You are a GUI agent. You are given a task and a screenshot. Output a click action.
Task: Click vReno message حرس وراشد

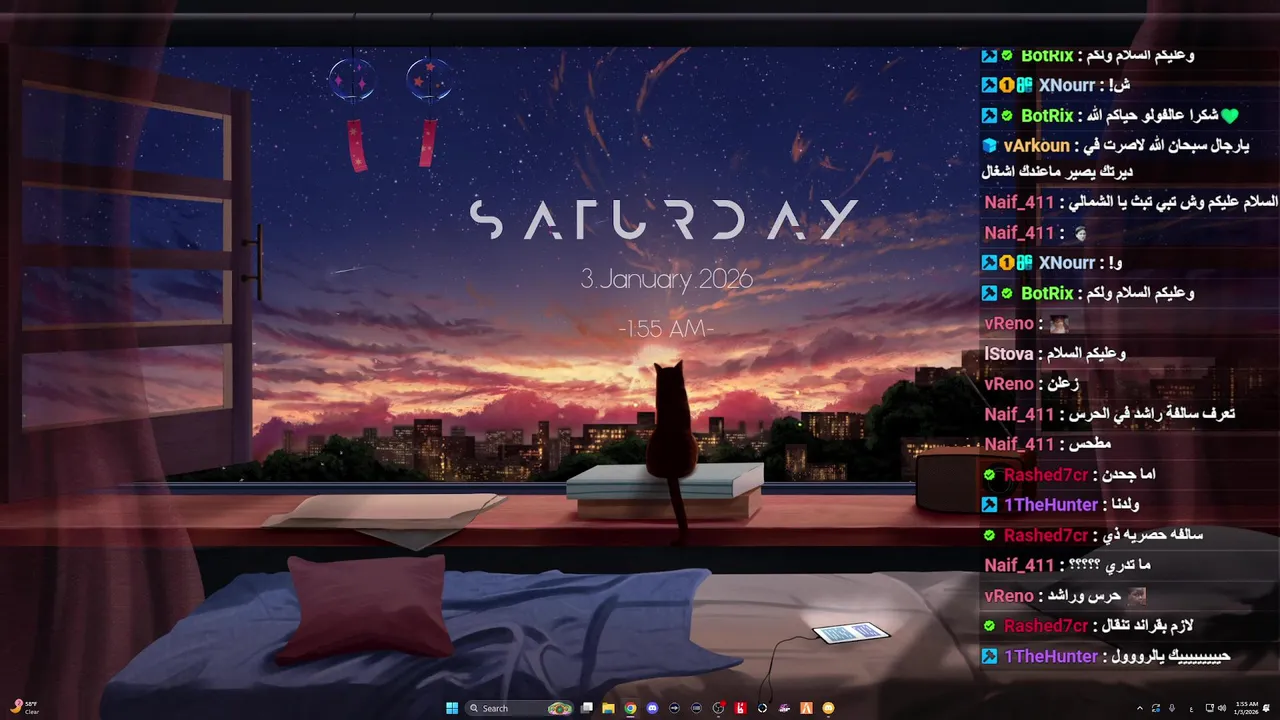[x=1065, y=596]
